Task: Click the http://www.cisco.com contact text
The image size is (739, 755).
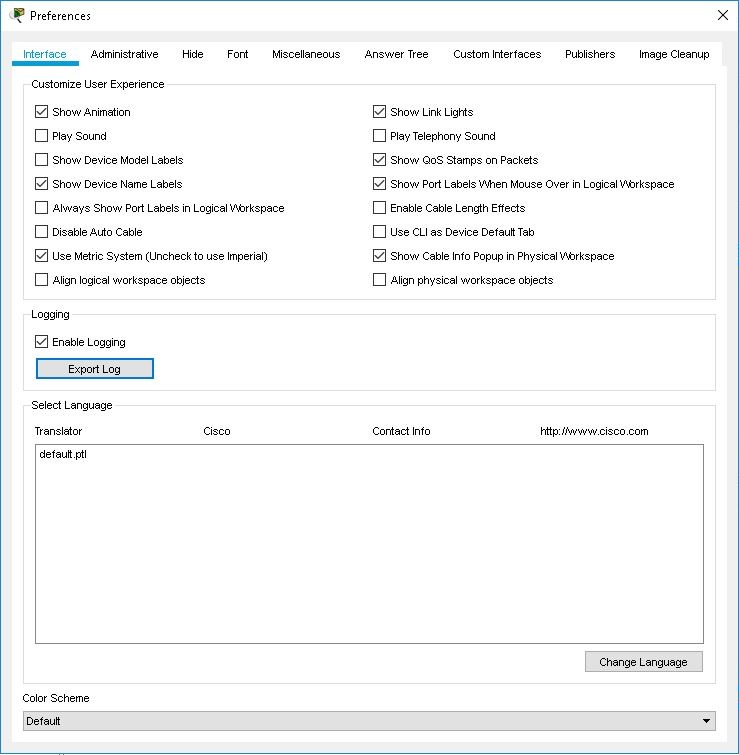Action: [x=594, y=431]
